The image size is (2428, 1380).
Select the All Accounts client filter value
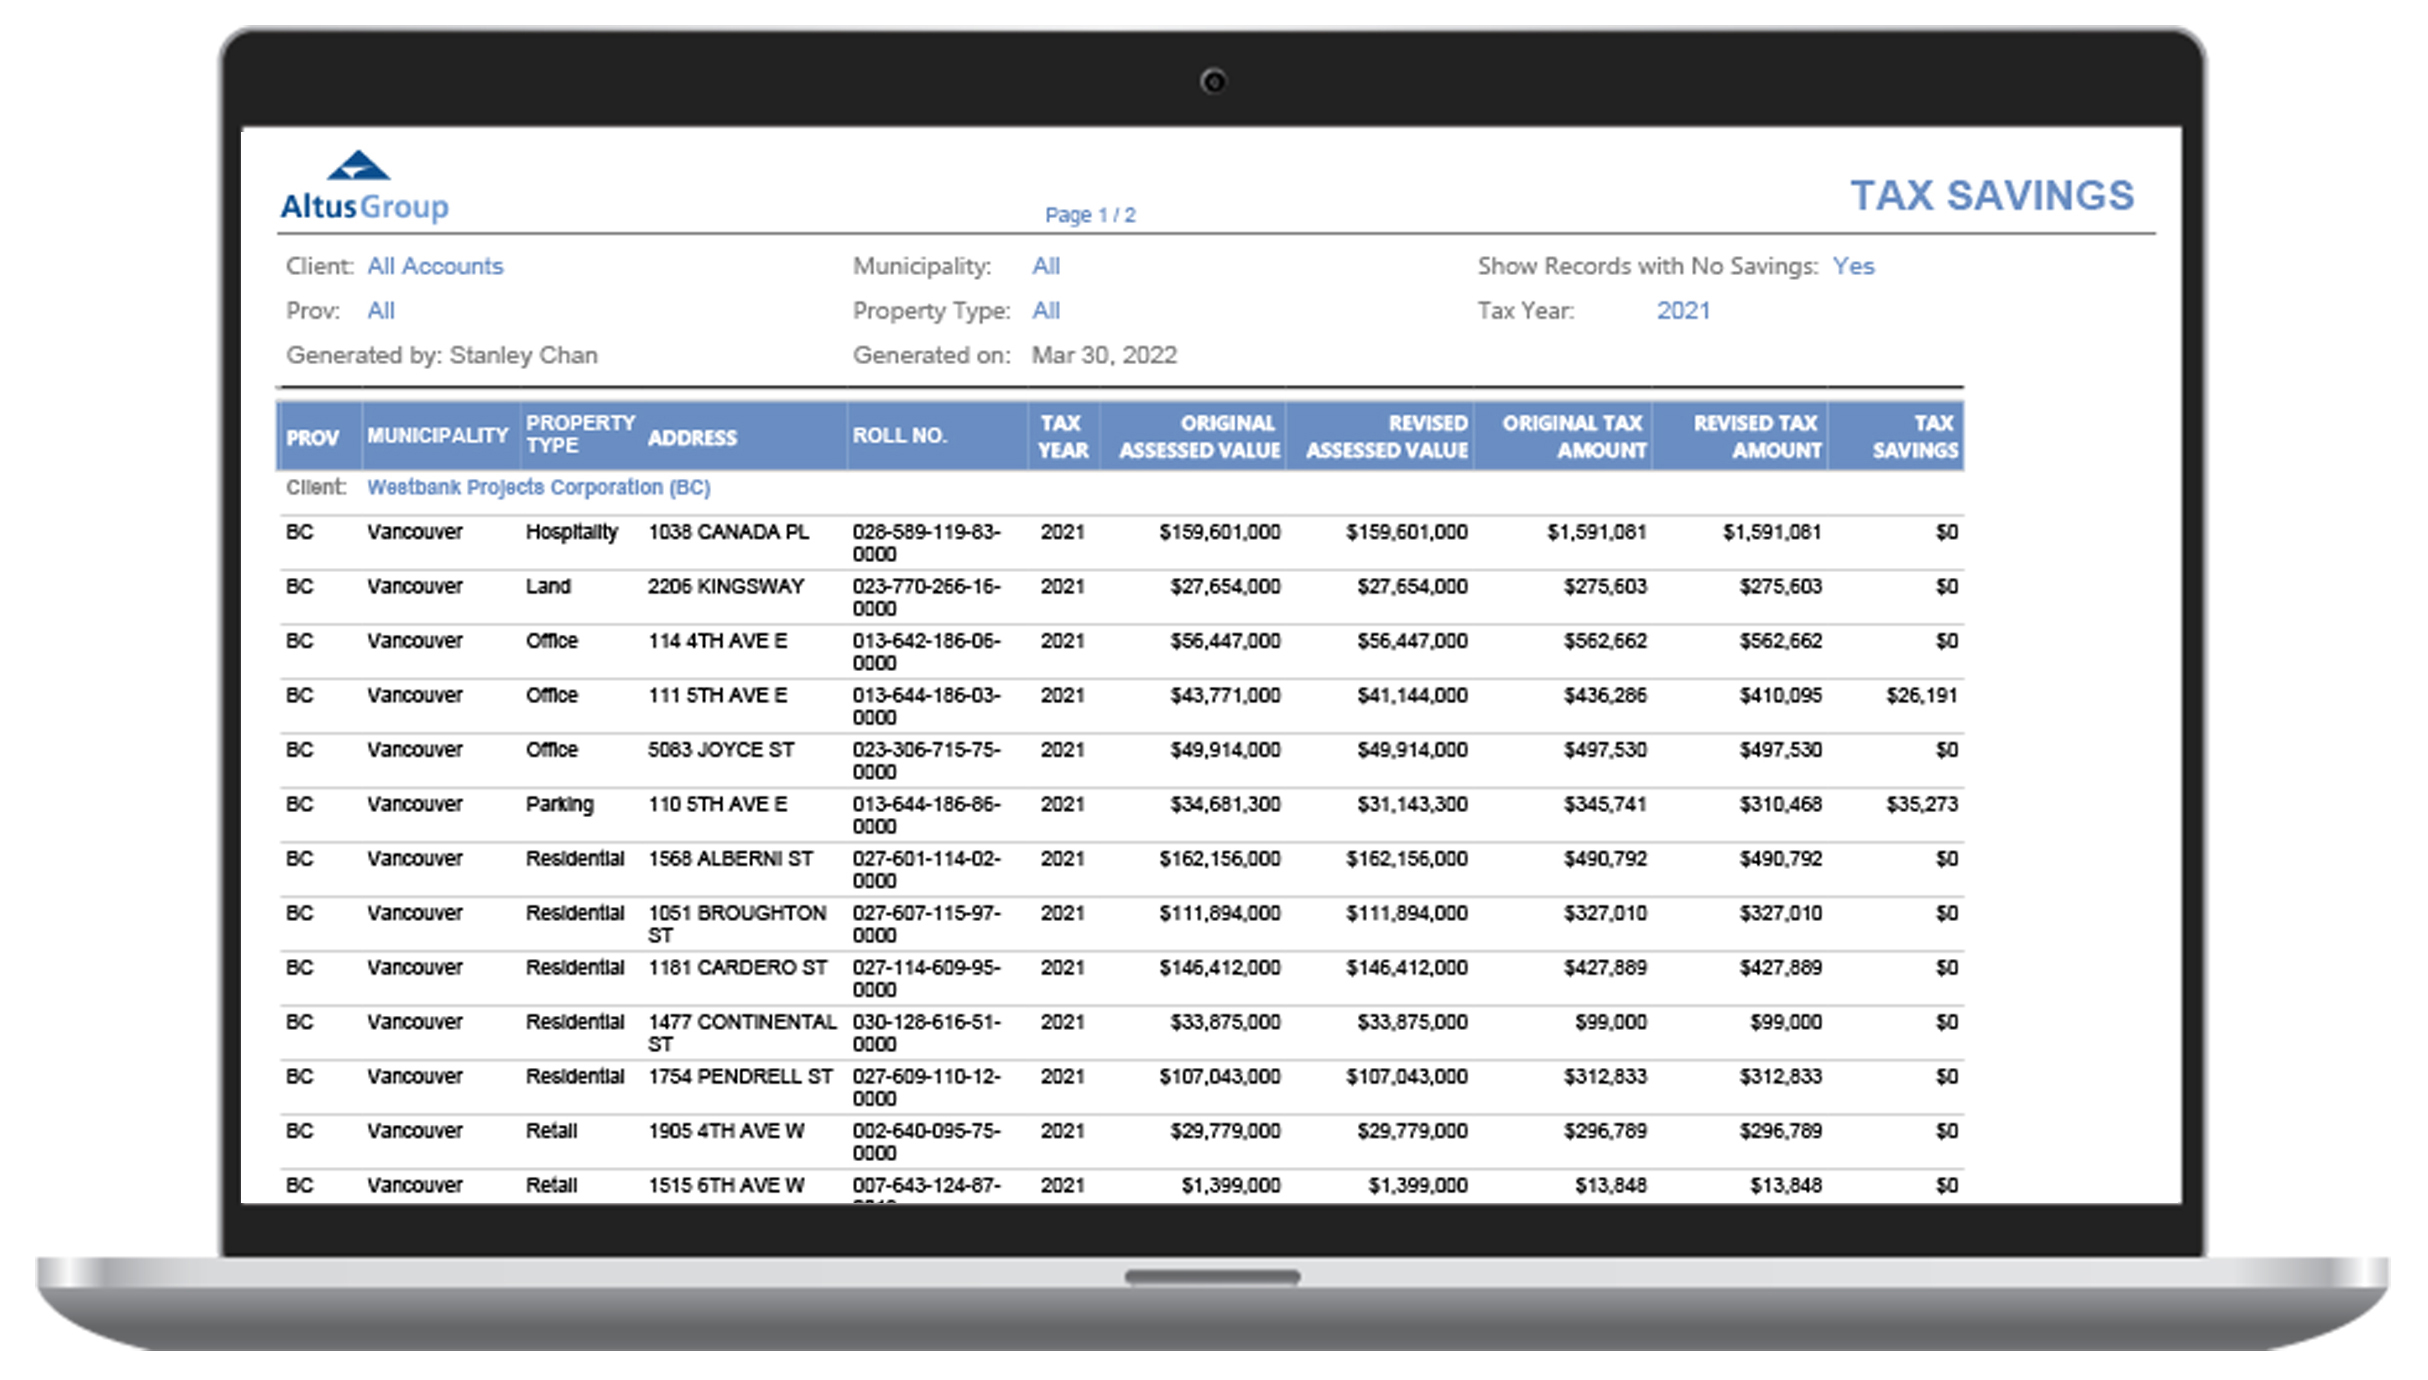[x=434, y=266]
